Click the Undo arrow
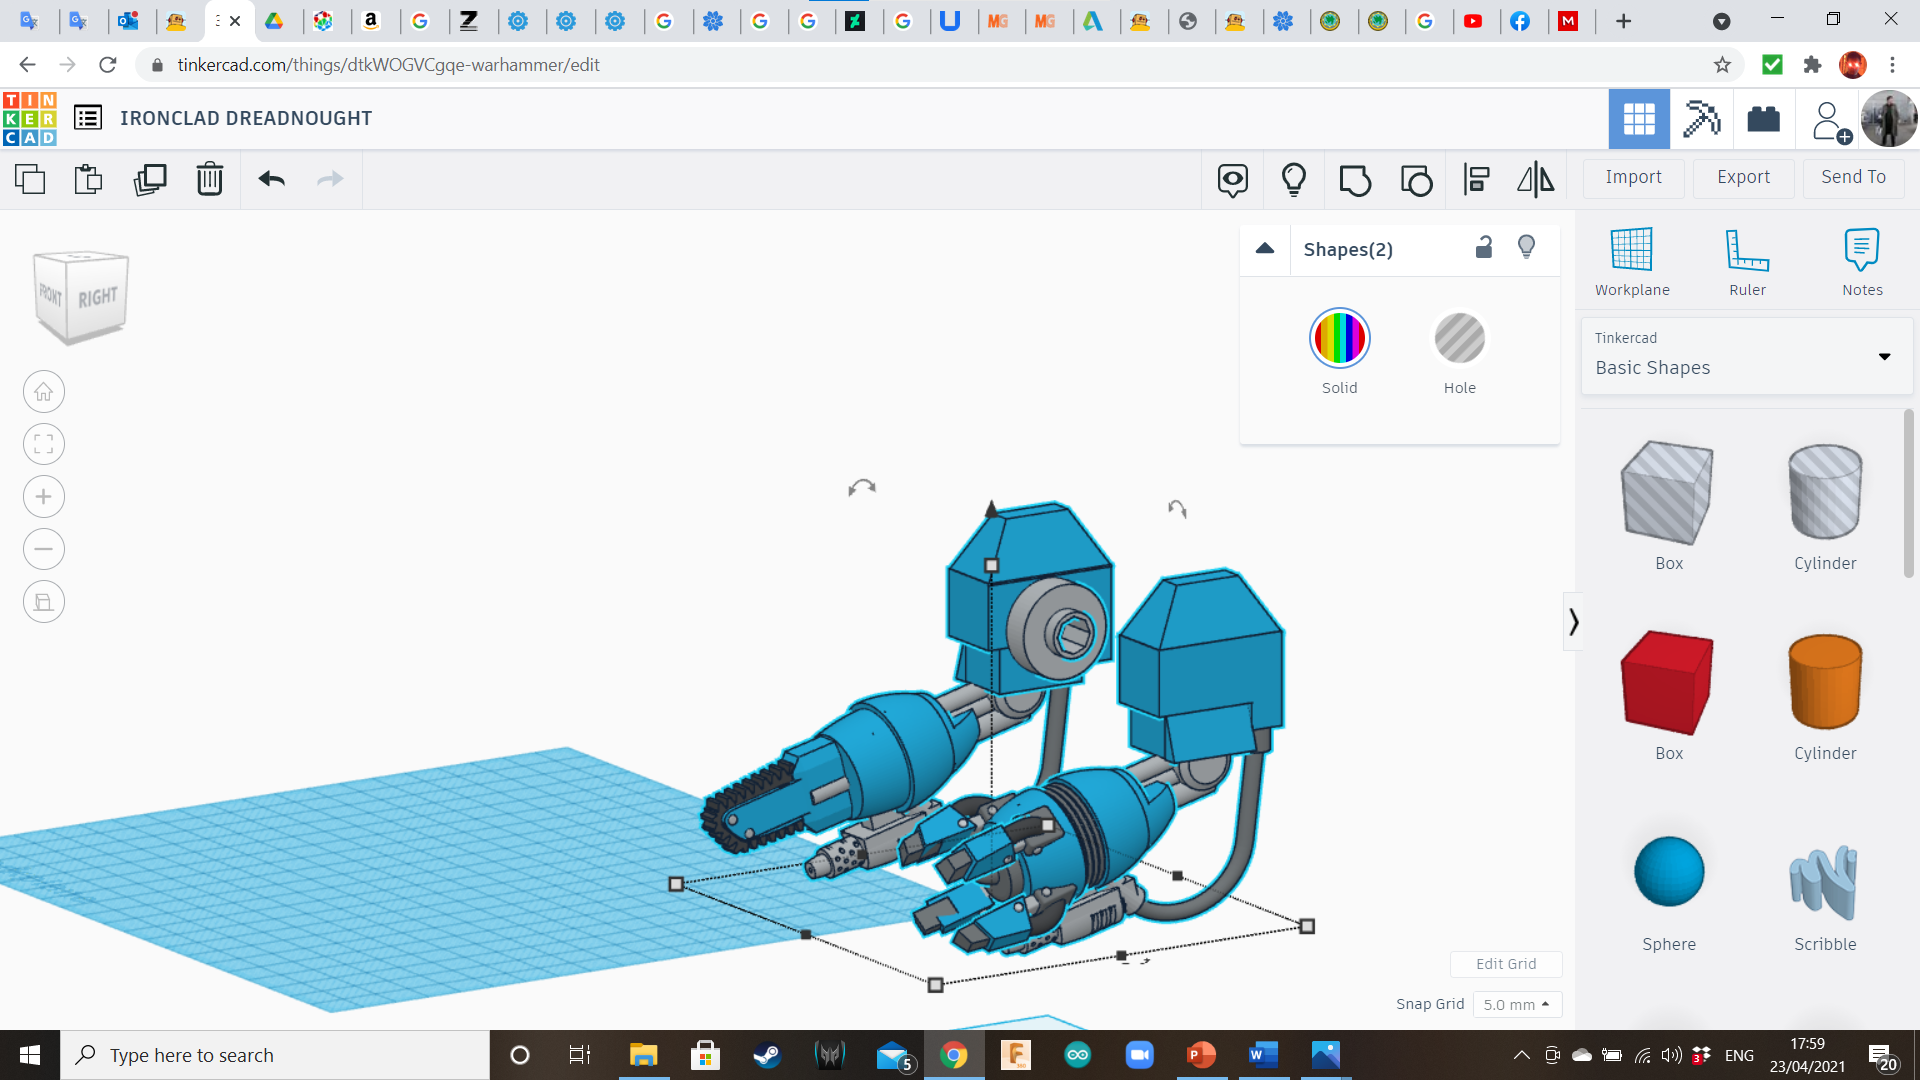 click(x=272, y=180)
